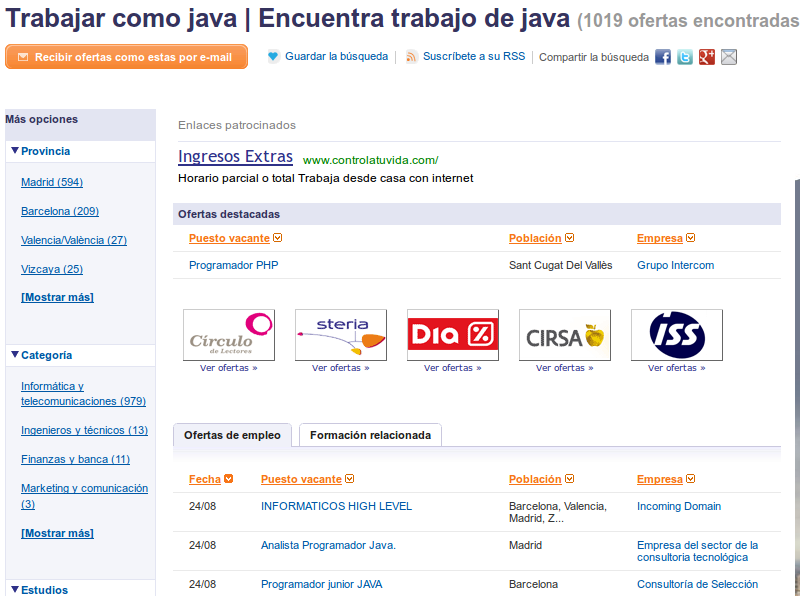Screen dimensions: 800x596
Task: Open the Círculo de Lectores logo
Action: coord(229,335)
